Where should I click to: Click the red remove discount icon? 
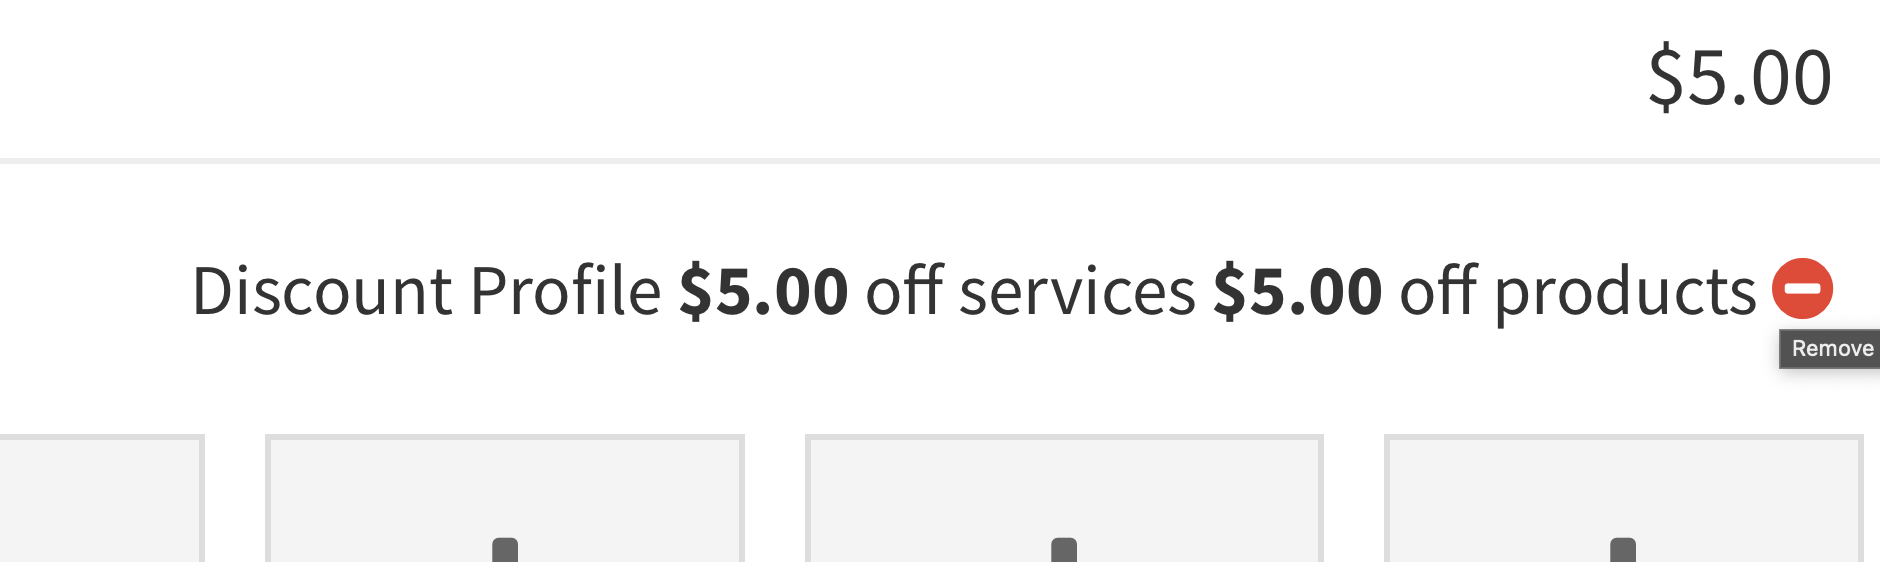[1802, 289]
